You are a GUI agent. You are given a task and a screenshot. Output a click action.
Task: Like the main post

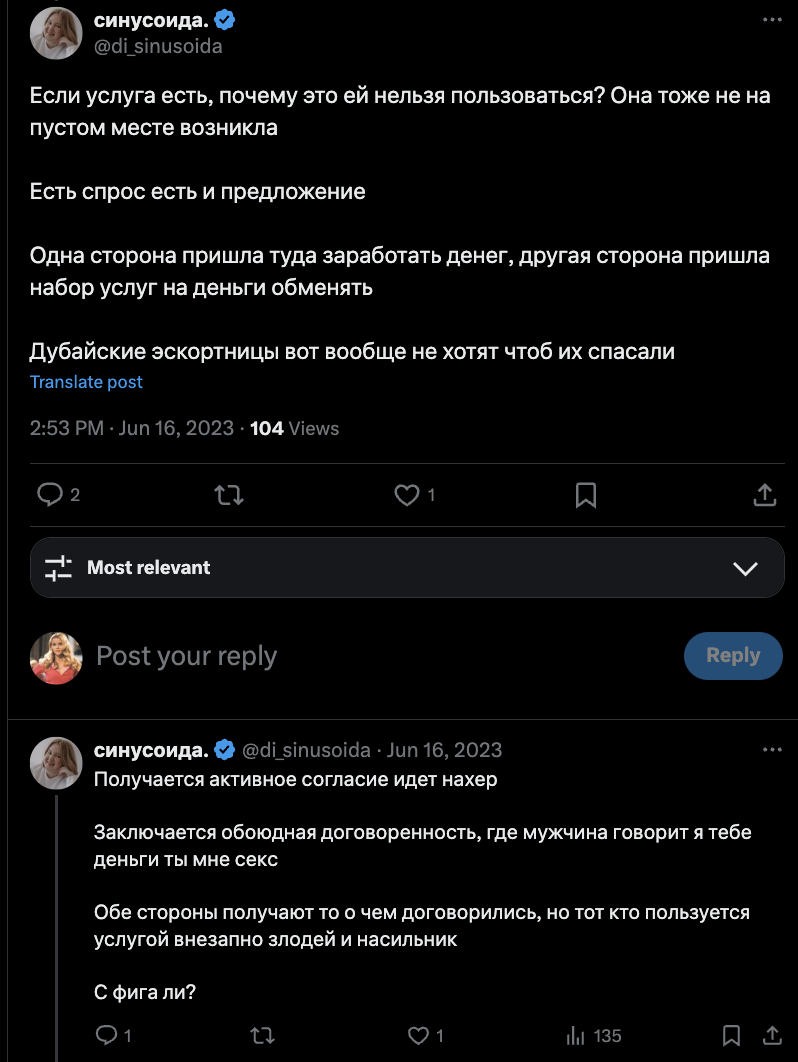coord(406,495)
